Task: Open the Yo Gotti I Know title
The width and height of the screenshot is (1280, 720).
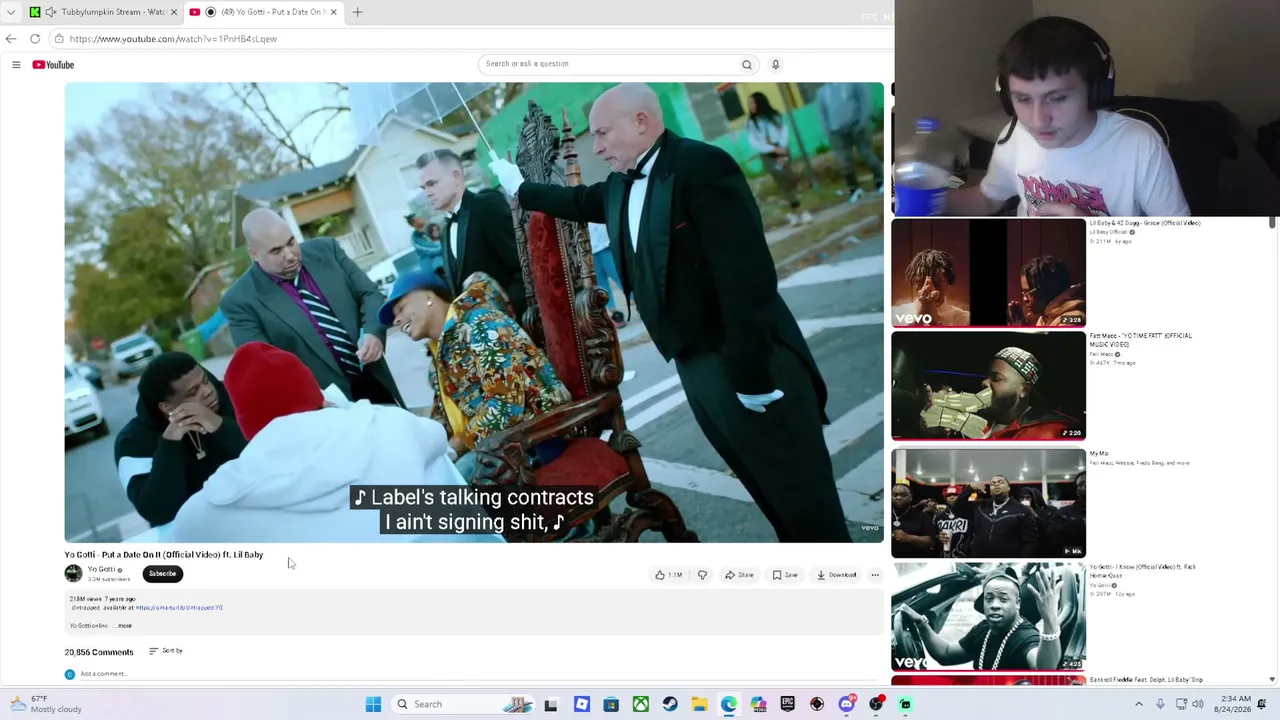Action: 1142,571
